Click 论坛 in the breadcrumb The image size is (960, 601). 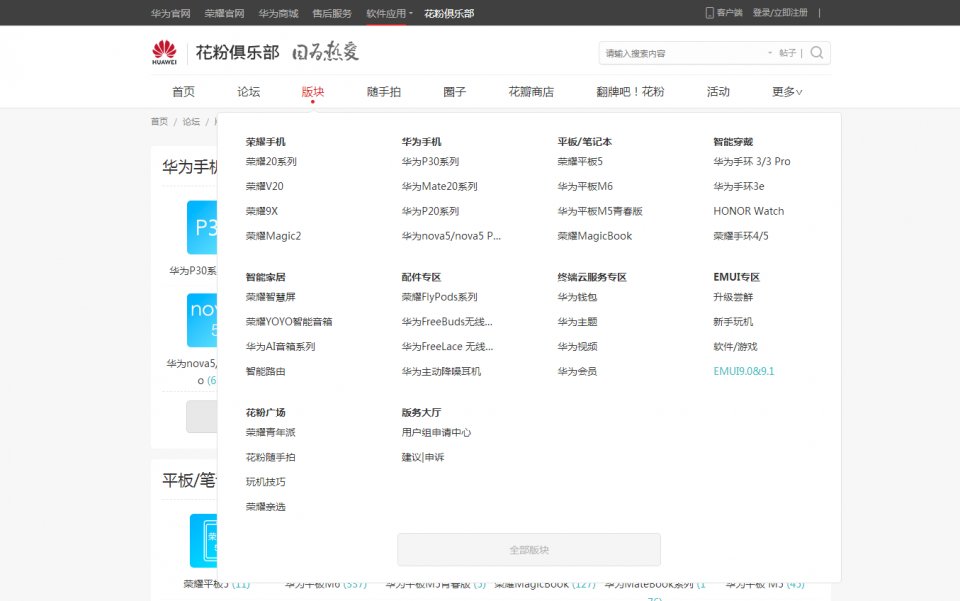click(x=191, y=122)
